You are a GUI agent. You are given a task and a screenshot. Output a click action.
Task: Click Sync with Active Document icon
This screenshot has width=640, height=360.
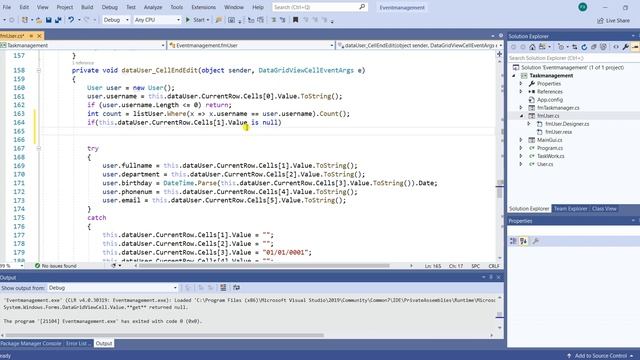(x=574, y=47)
